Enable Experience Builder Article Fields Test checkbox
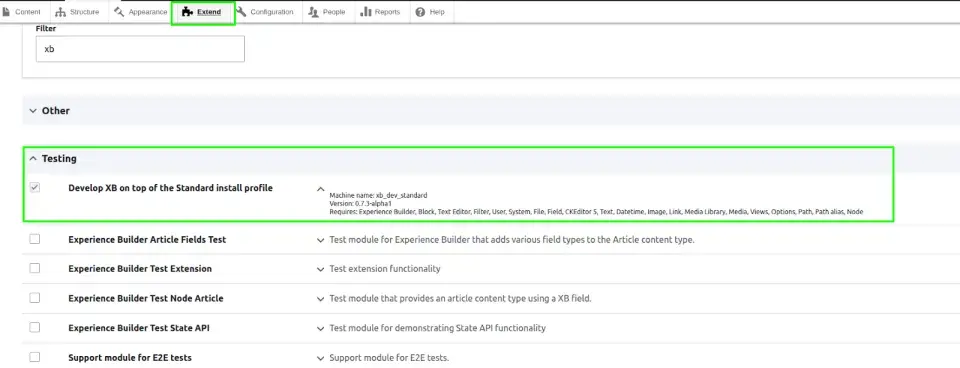The width and height of the screenshot is (960, 368). [x=35, y=239]
